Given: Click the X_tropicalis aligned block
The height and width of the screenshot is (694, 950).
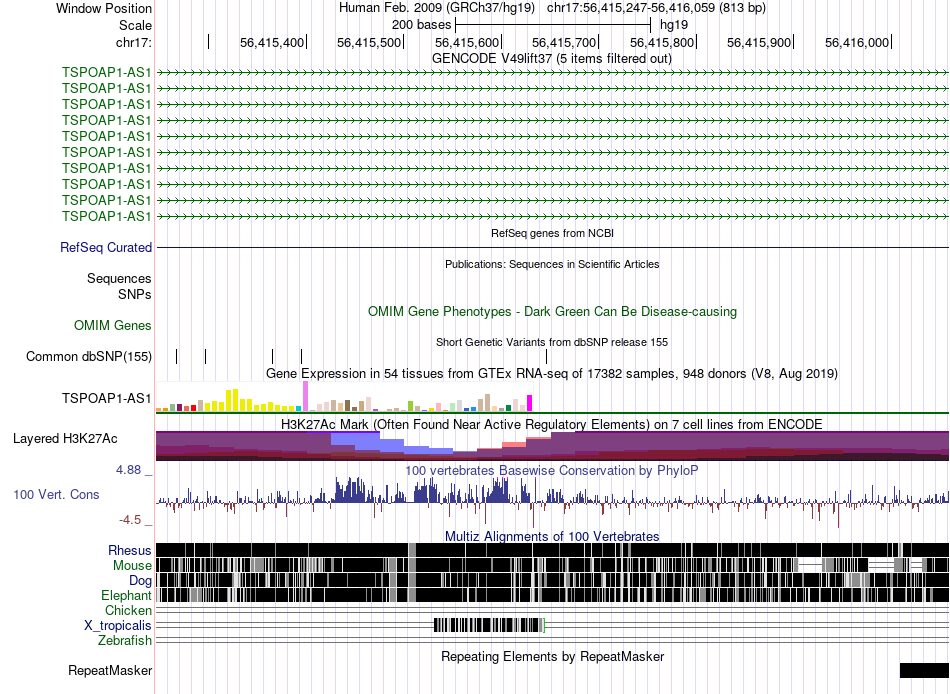Looking at the screenshot, I should (488, 626).
